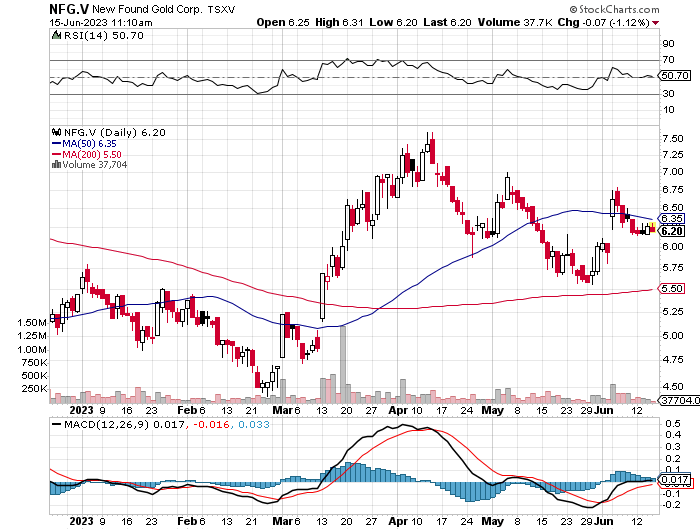Click the RSI(14) 50.70 legend text
700x530 pixels.
pos(104,35)
